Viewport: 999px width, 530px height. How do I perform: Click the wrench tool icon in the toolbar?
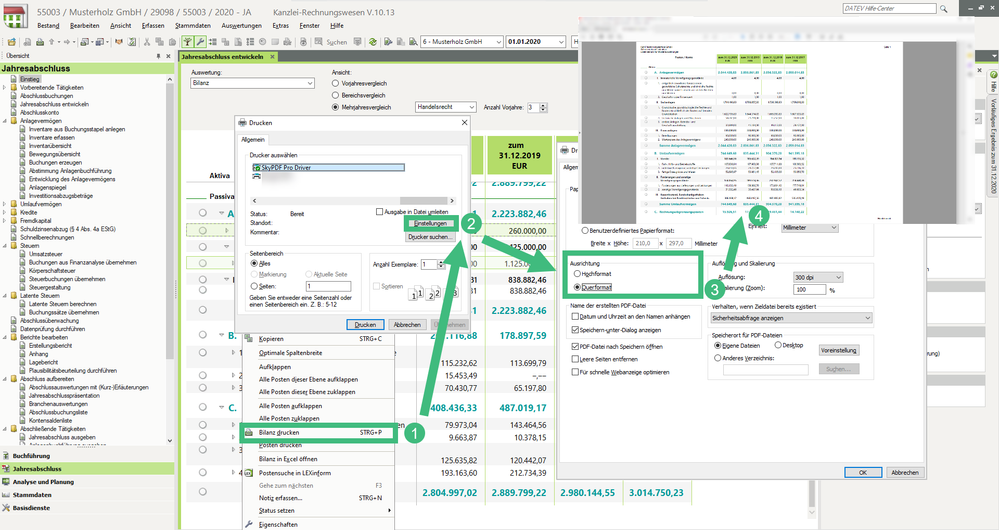click(200, 41)
